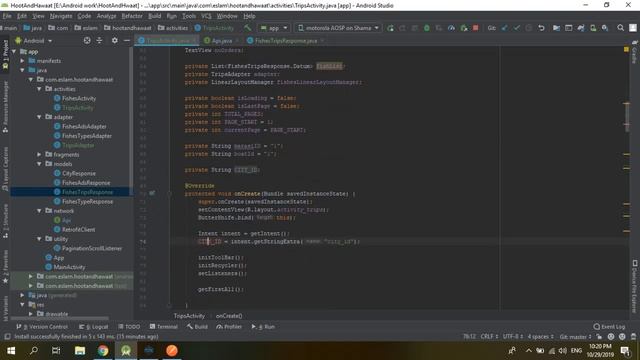Open the Project Structure folder icon
640x360 pixels.
pos(556,28)
